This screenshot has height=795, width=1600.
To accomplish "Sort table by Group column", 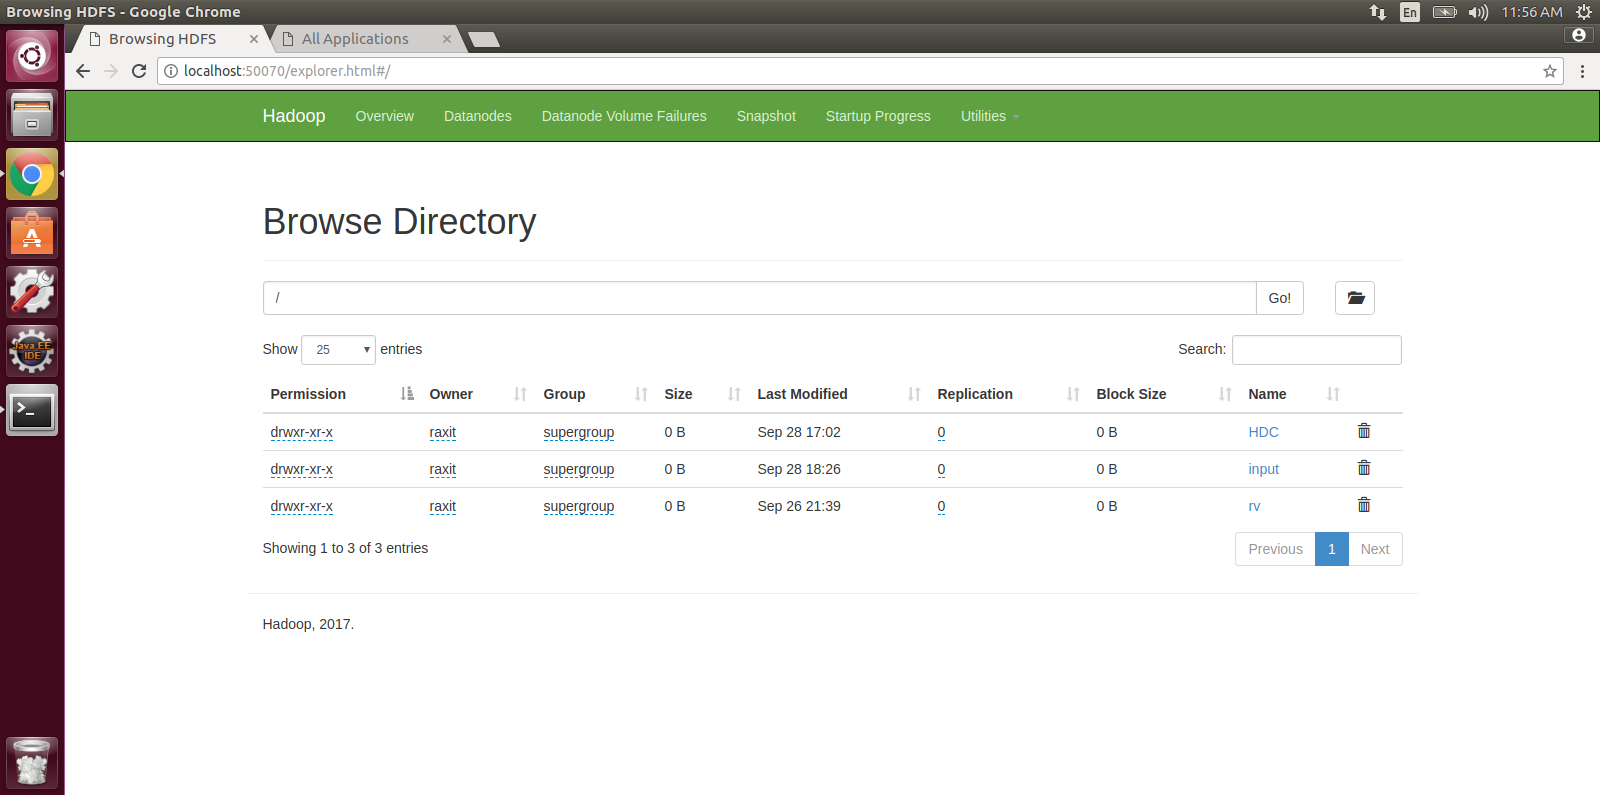I will click(596, 394).
